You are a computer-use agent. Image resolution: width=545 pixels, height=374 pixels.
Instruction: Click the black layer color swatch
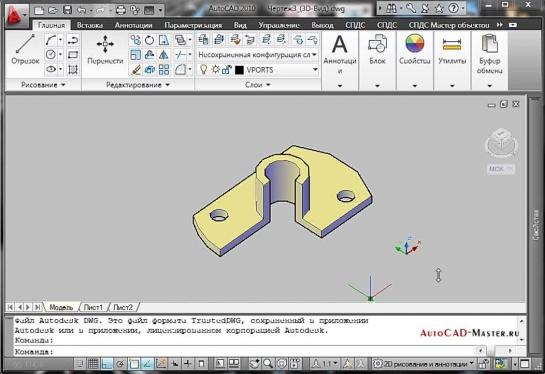[239, 70]
